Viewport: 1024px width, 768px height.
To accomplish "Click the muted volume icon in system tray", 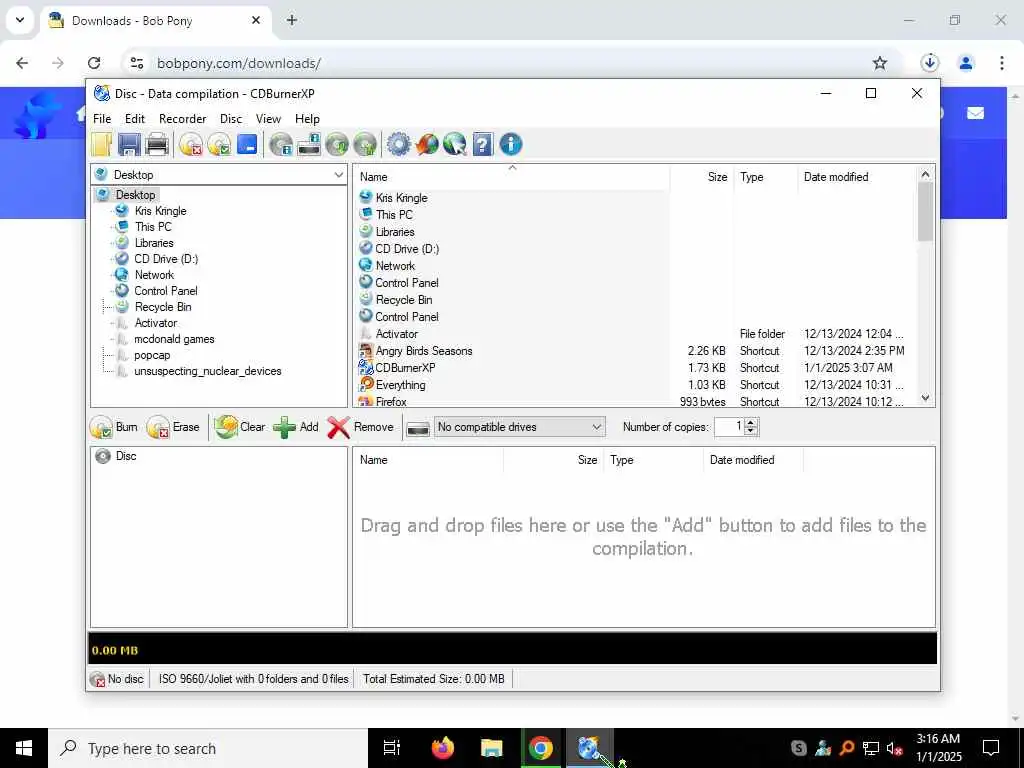I will pos(894,748).
